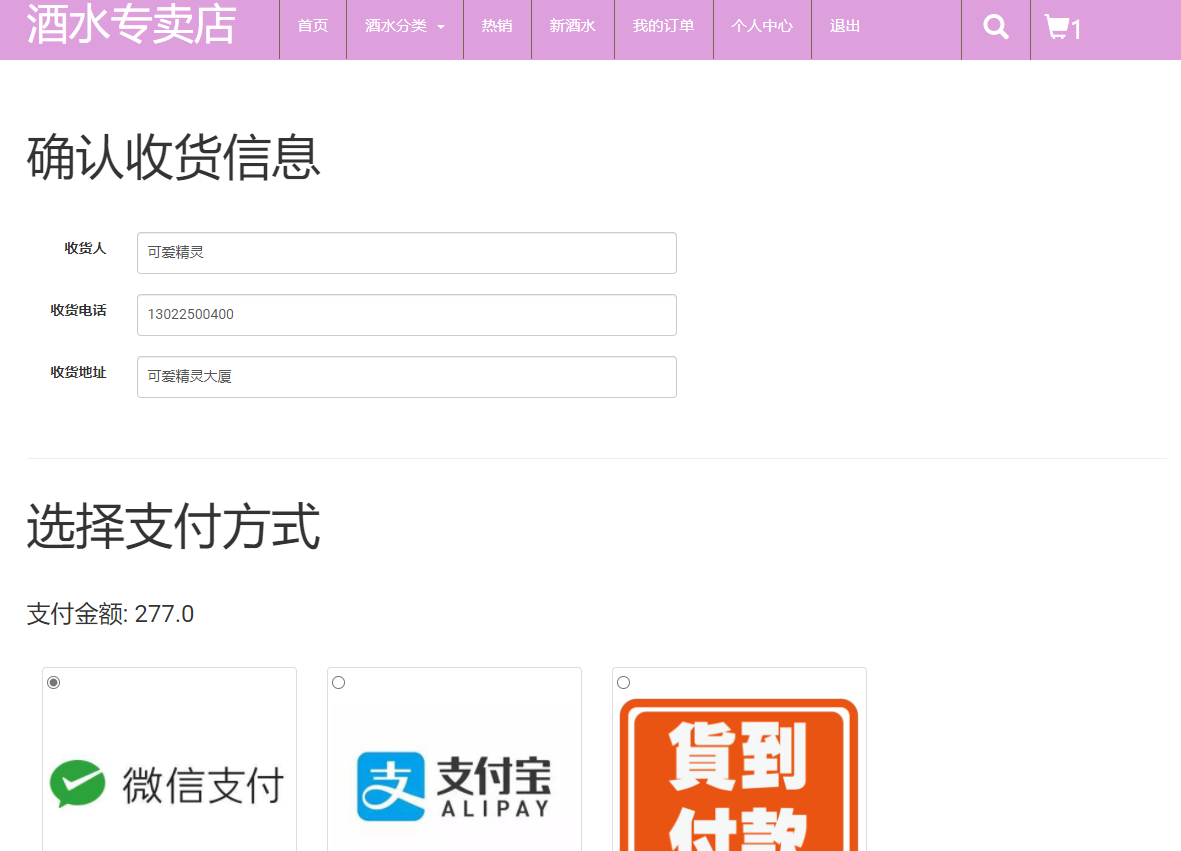
Task: Open the search function using the magnifier icon
Action: tap(994, 26)
